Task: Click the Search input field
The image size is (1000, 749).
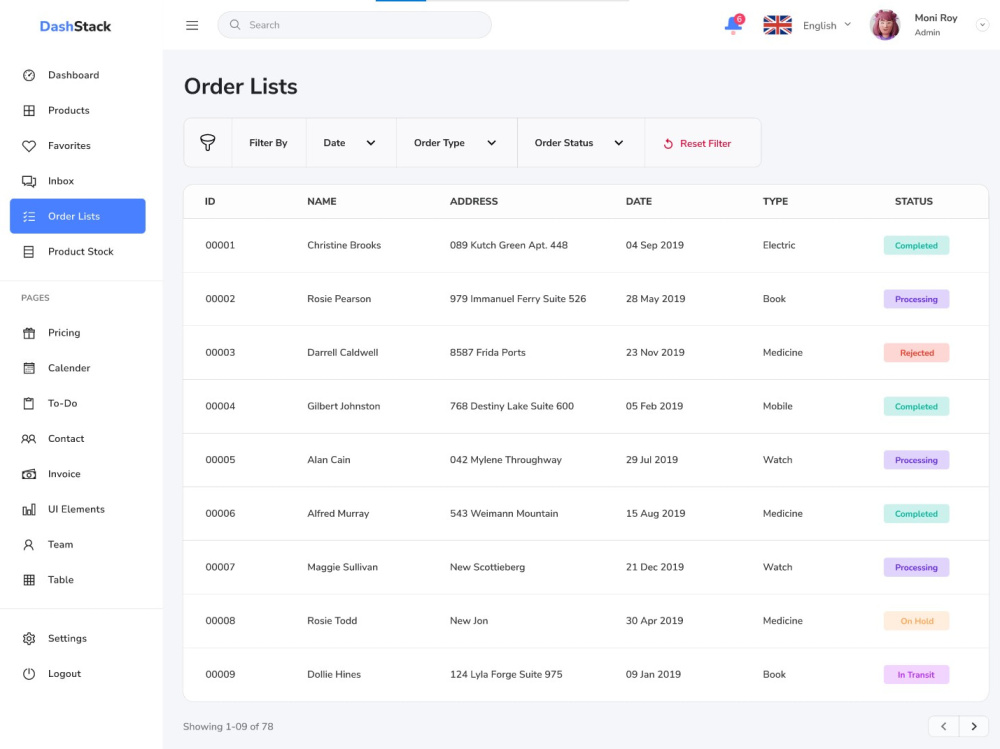Action: point(355,25)
